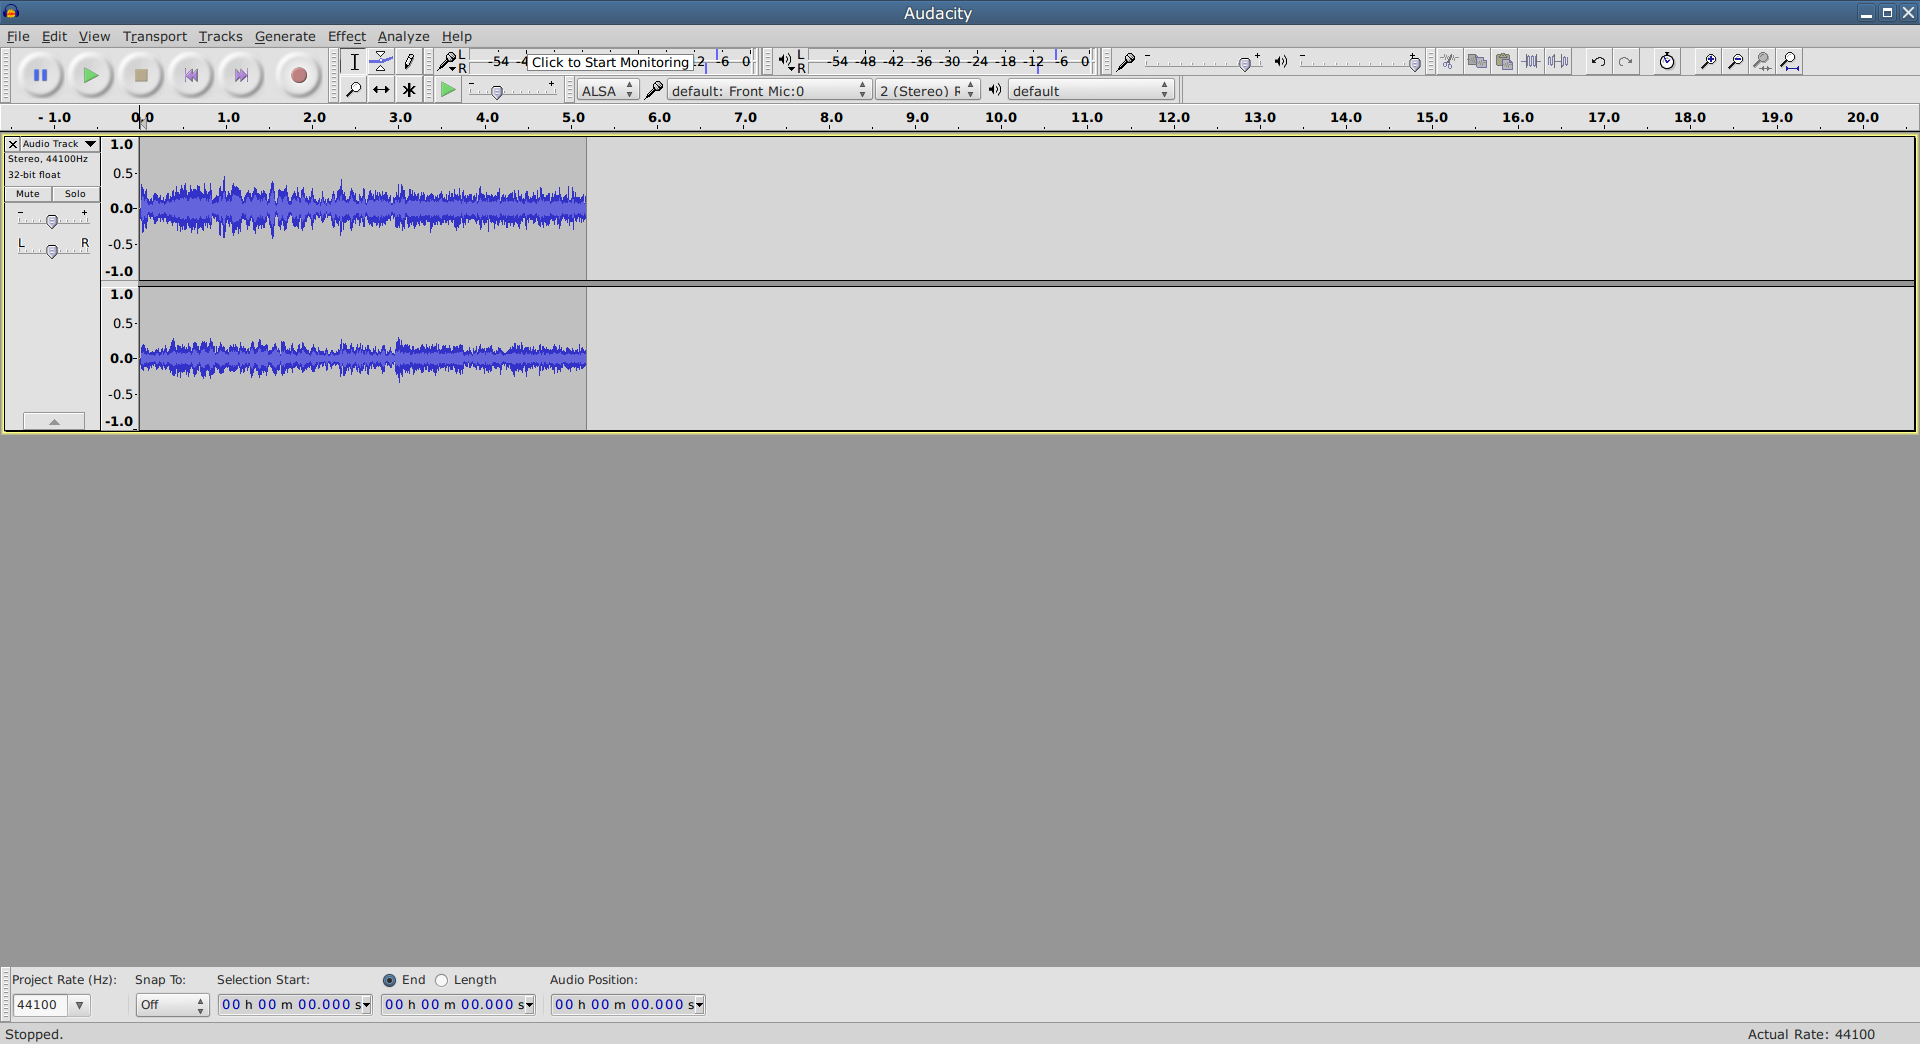The width and height of the screenshot is (1920, 1044).
Task: Click the Cut scissors icon
Action: pyautogui.click(x=1449, y=62)
